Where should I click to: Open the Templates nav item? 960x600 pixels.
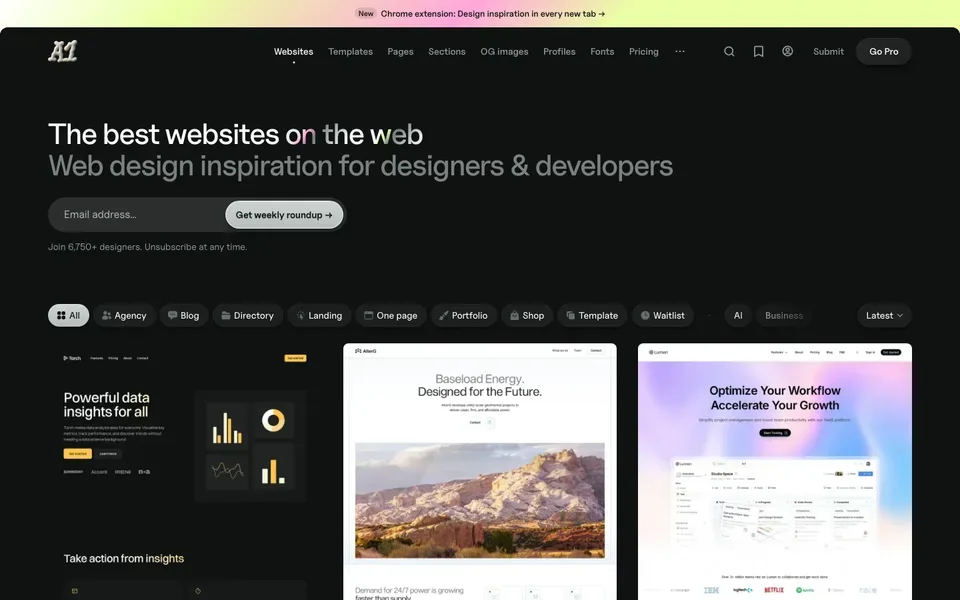click(x=350, y=51)
